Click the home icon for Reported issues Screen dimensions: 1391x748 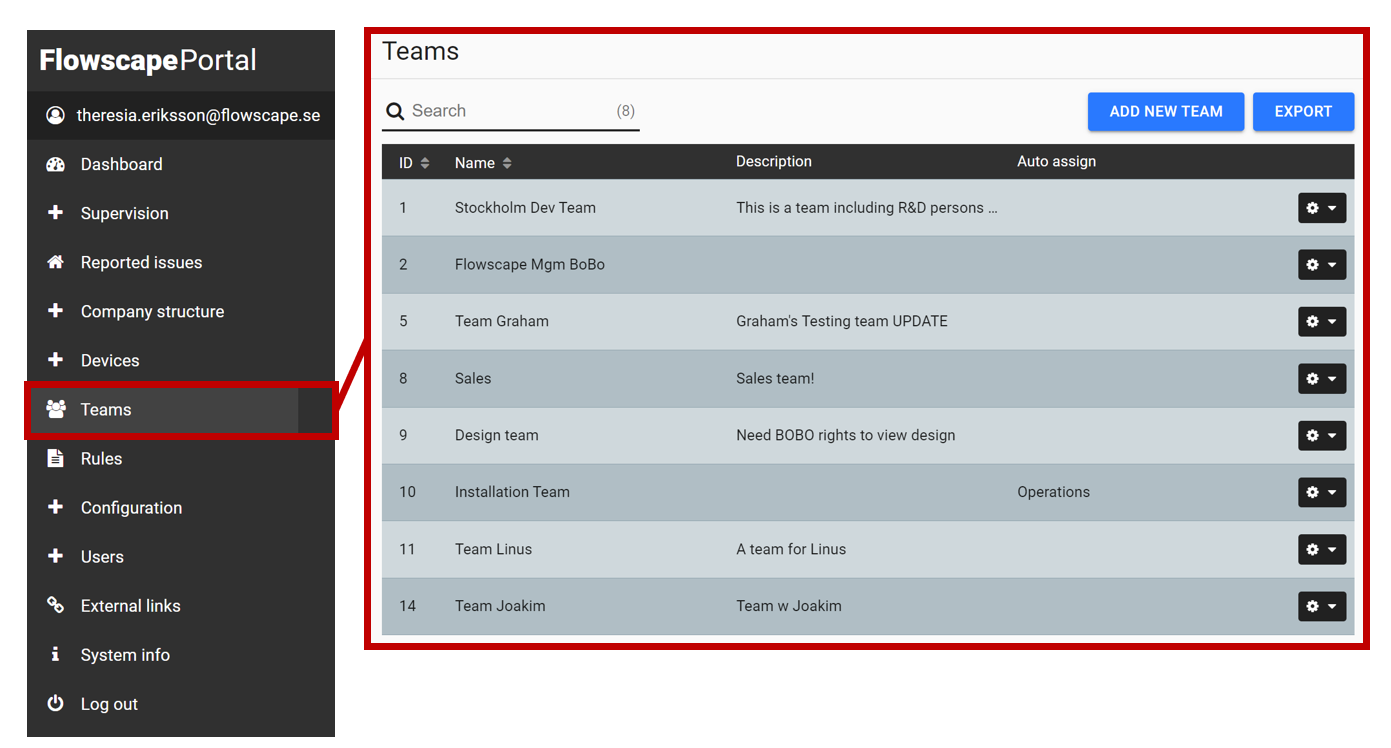(x=55, y=262)
